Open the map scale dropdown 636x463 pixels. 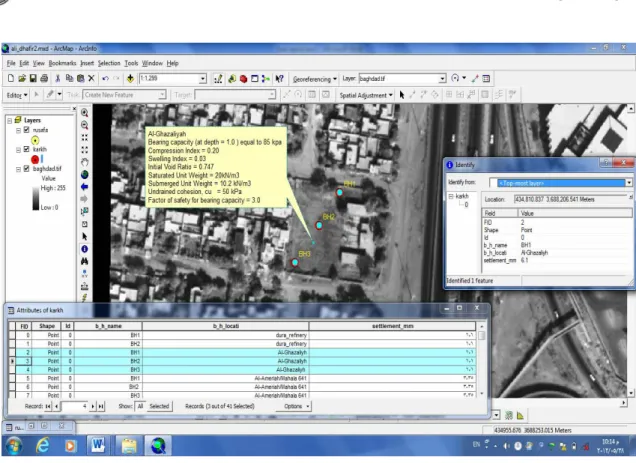202,78
